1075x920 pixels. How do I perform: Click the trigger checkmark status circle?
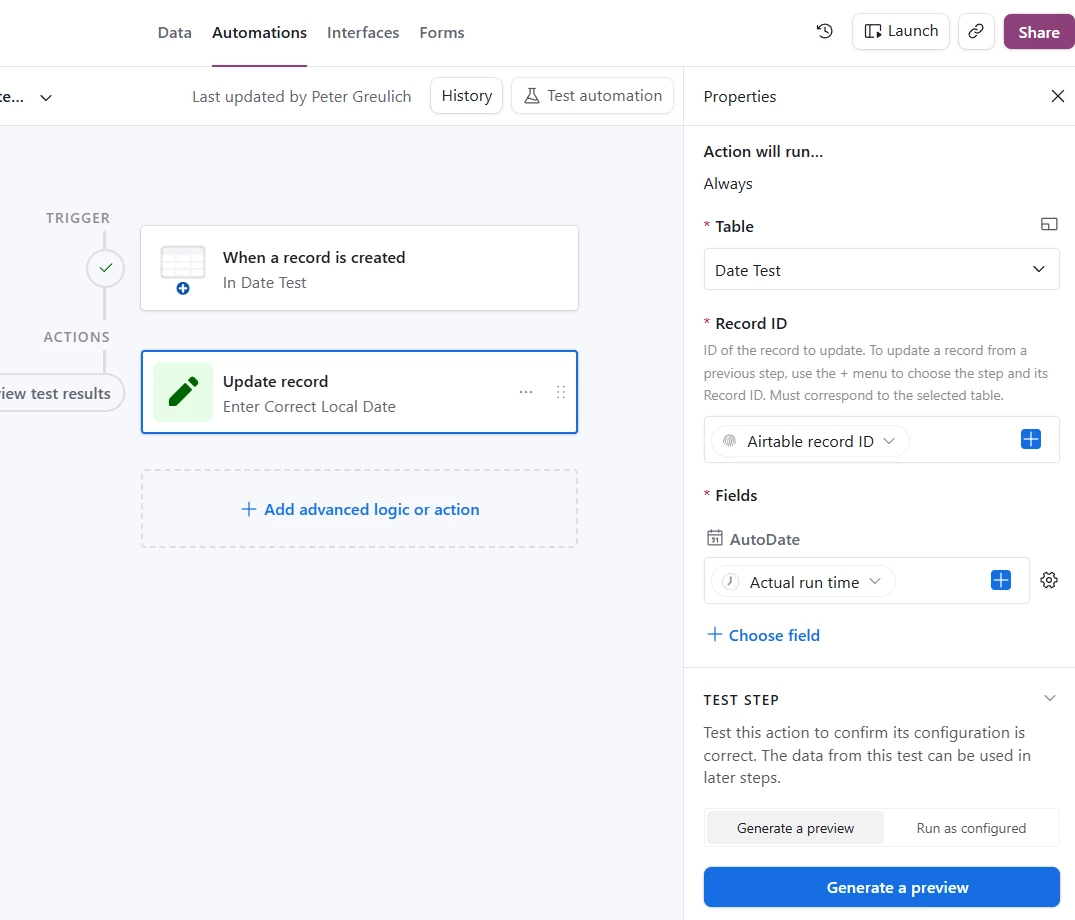click(105, 268)
